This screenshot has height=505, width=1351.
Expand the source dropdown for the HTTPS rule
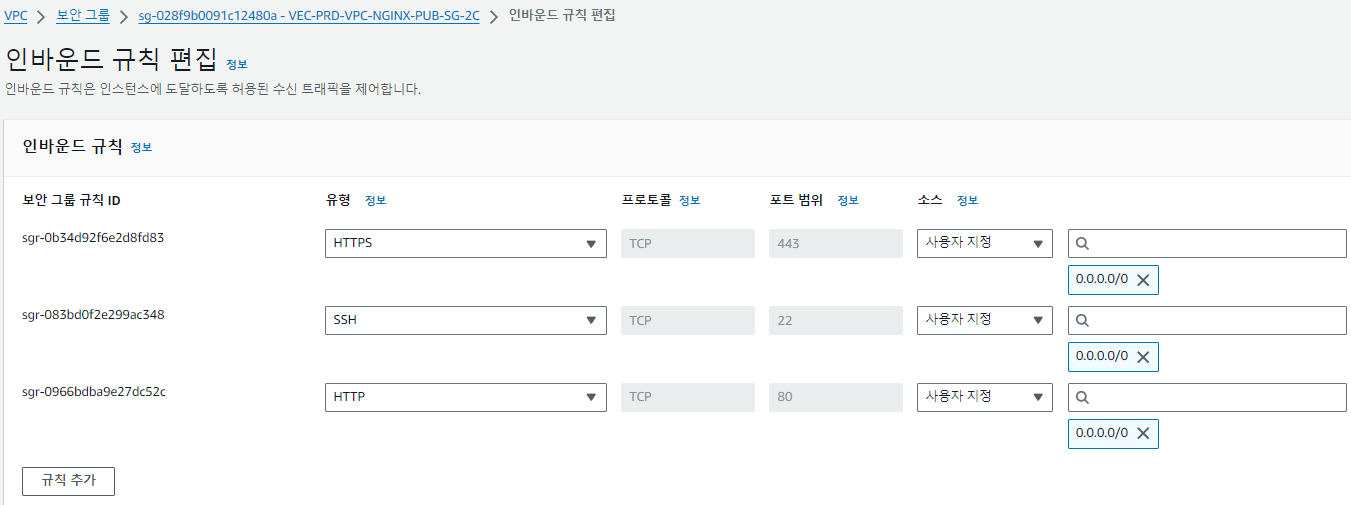[984, 243]
